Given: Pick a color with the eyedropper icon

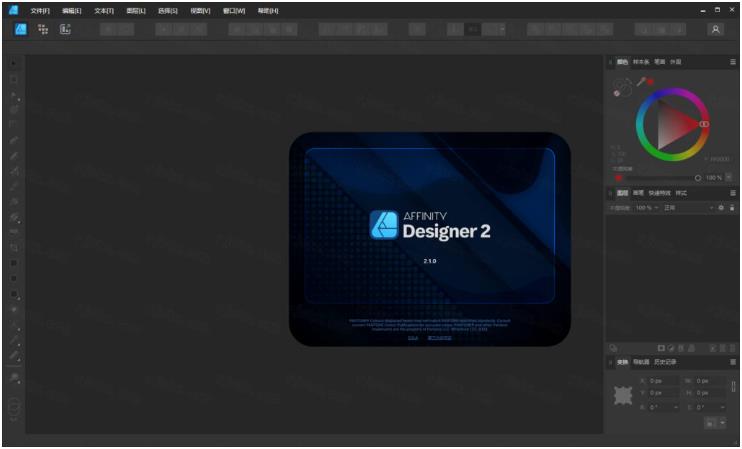Looking at the screenshot, I should coord(641,82).
